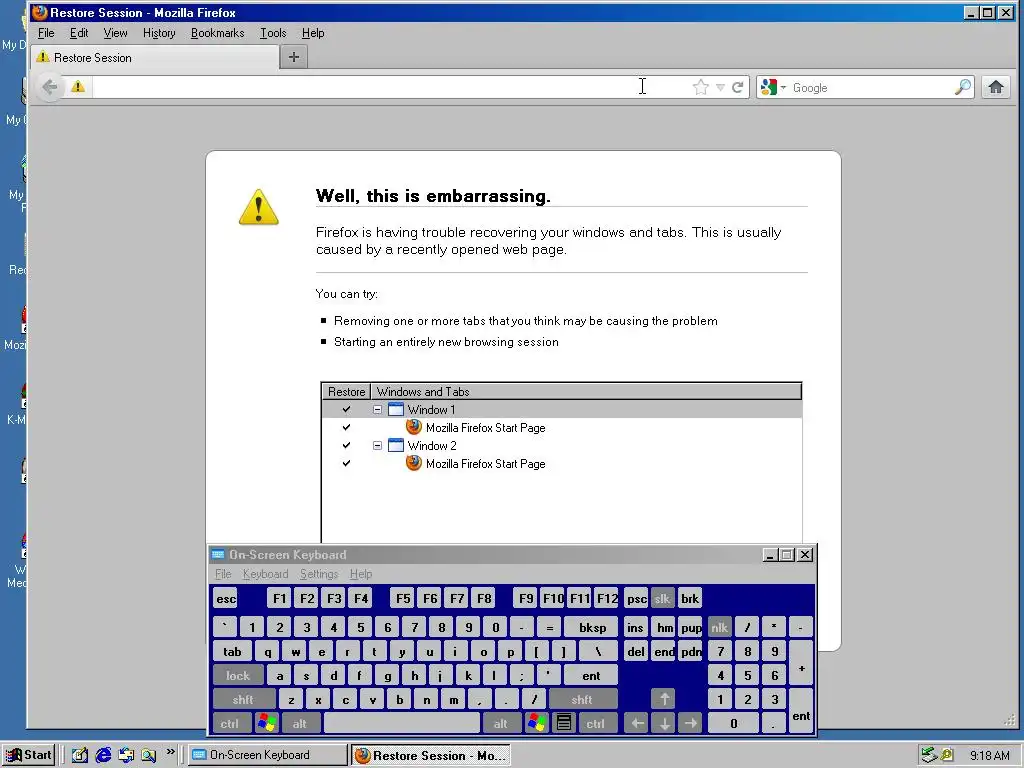
Task: Click the F5 key on On-Screen Keyboard
Action: [x=403, y=598]
